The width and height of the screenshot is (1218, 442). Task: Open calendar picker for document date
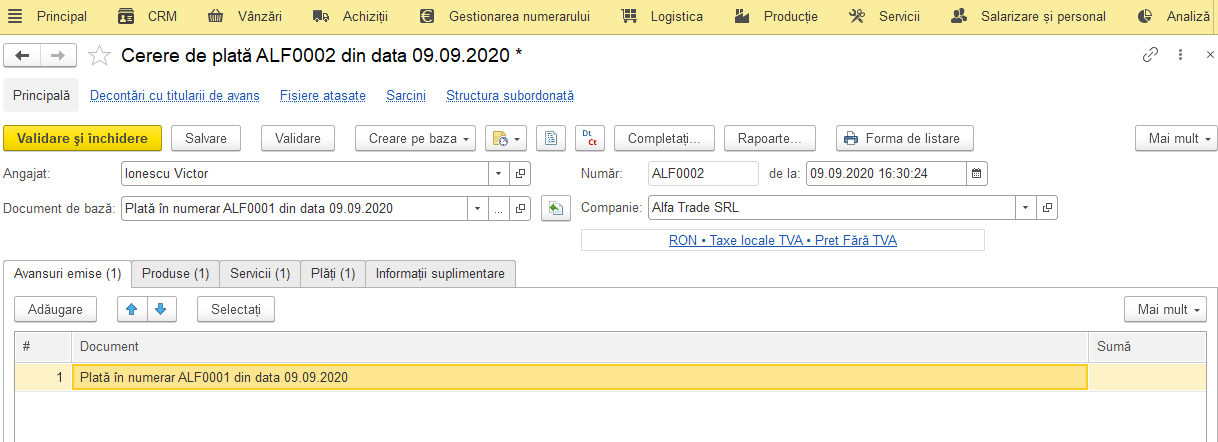(977, 173)
